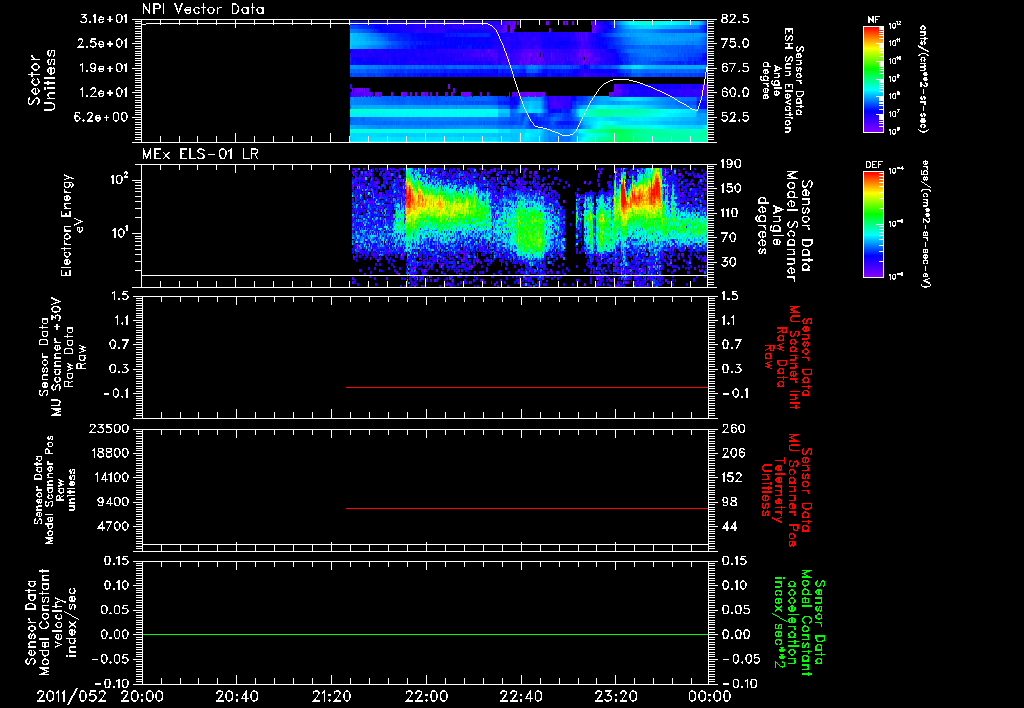This screenshot has height=708, width=1024.
Task: Click the '20:00' time axis label
Action: coord(142,696)
